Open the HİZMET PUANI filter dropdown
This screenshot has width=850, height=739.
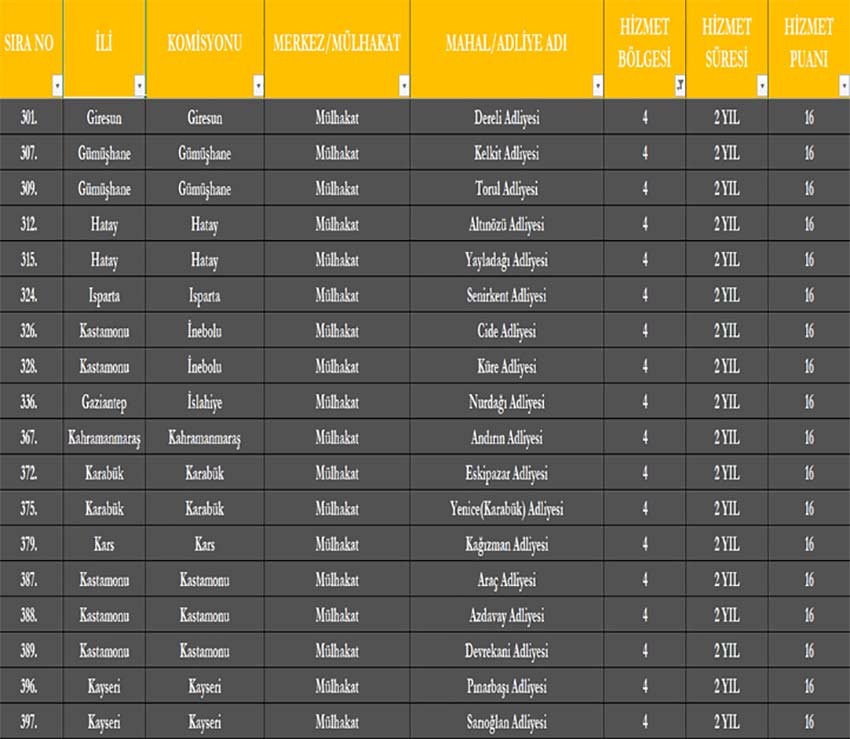point(844,86)
